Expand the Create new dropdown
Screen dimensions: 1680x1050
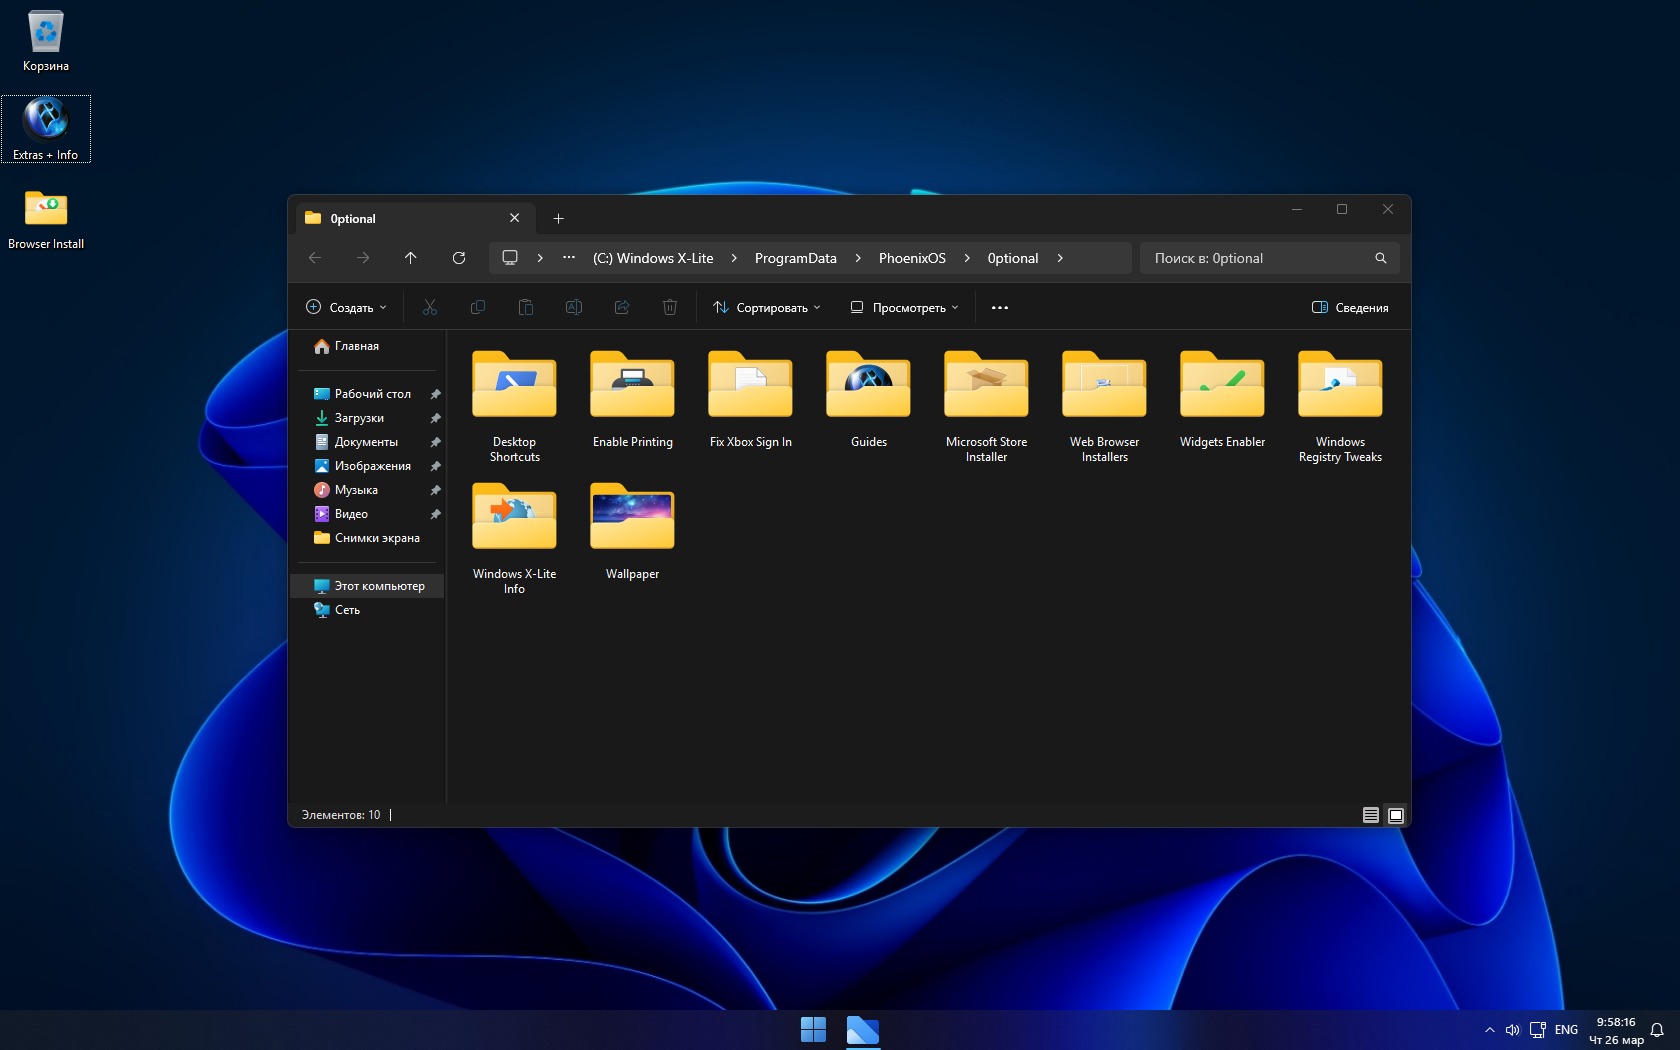346,307
